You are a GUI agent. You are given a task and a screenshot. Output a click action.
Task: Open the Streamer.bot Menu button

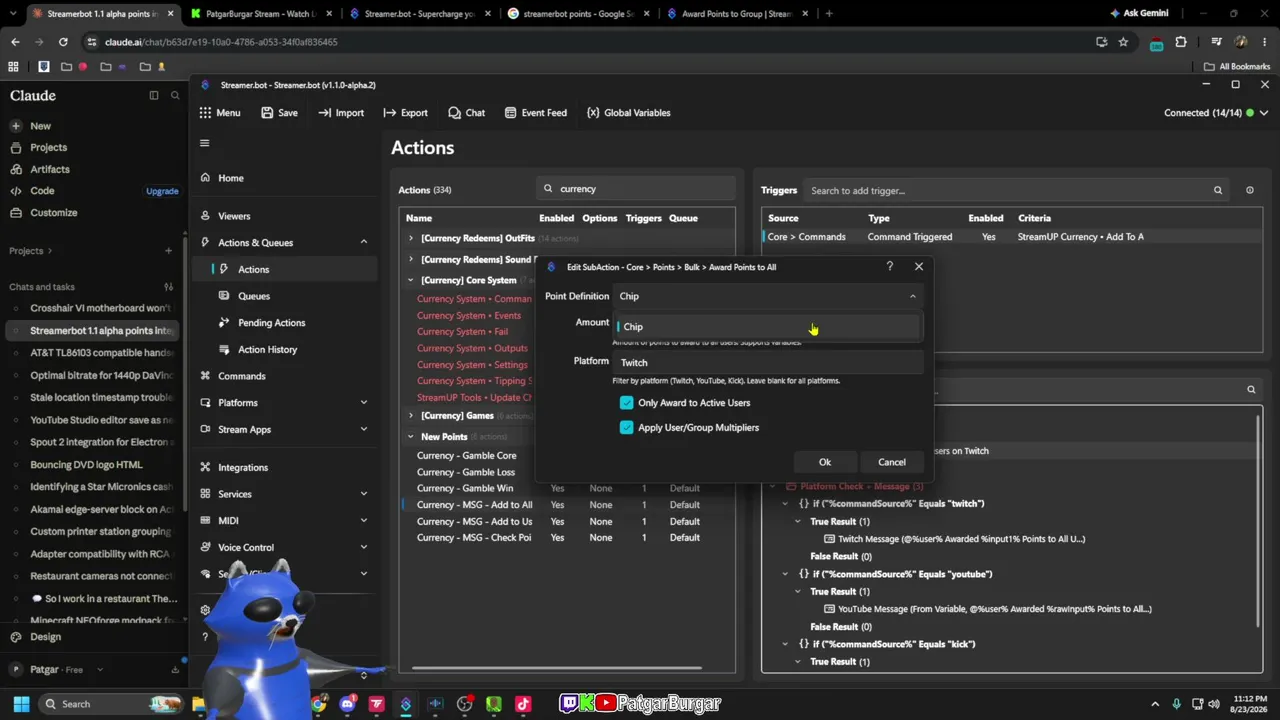pos(219,113)
